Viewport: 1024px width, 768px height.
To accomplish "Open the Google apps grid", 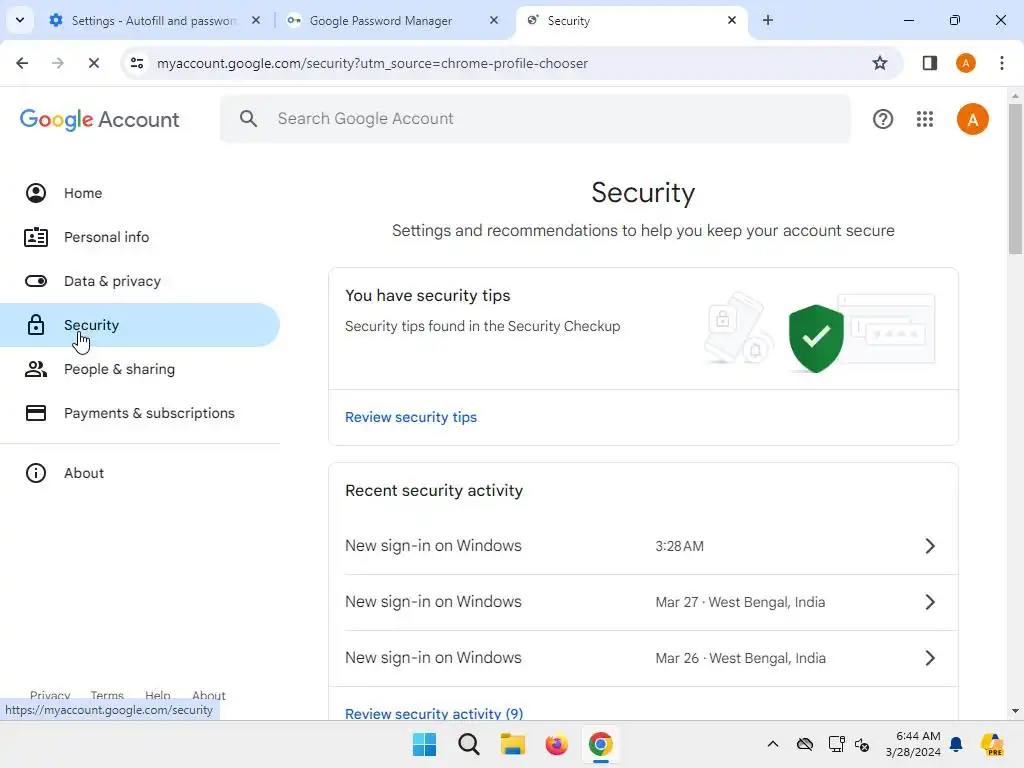I will [925, 119].
